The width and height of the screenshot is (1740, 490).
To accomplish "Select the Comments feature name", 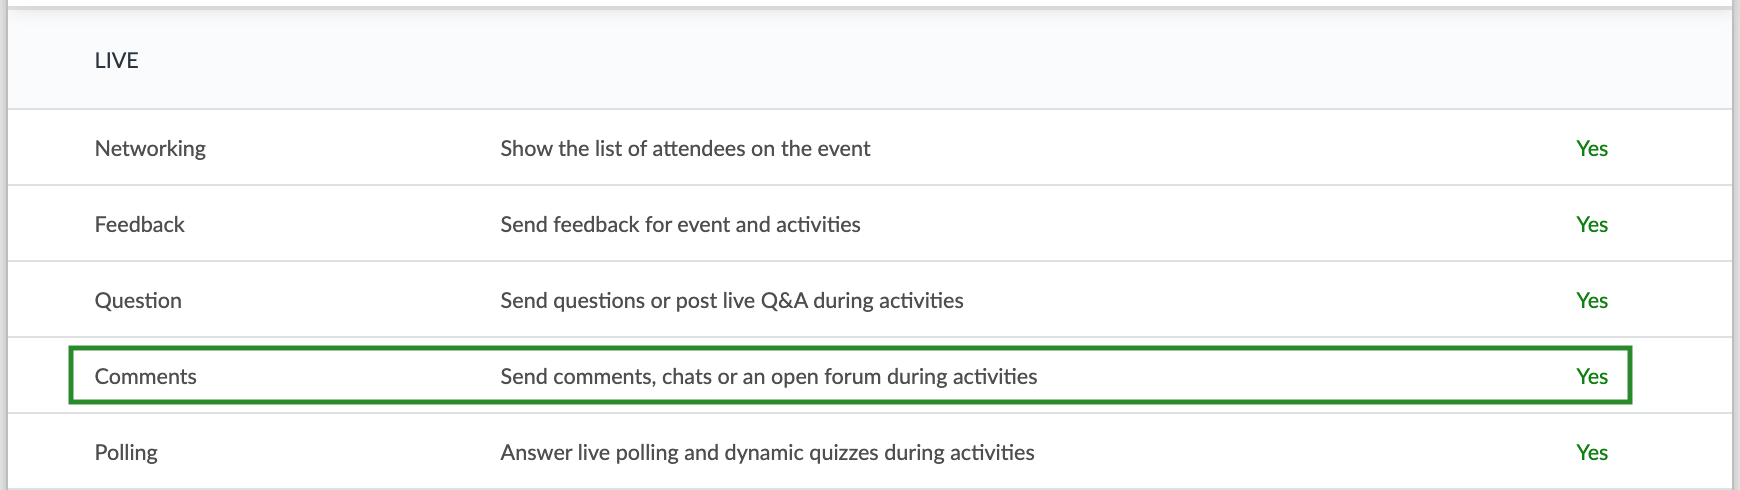I will (x=145, y=376).
